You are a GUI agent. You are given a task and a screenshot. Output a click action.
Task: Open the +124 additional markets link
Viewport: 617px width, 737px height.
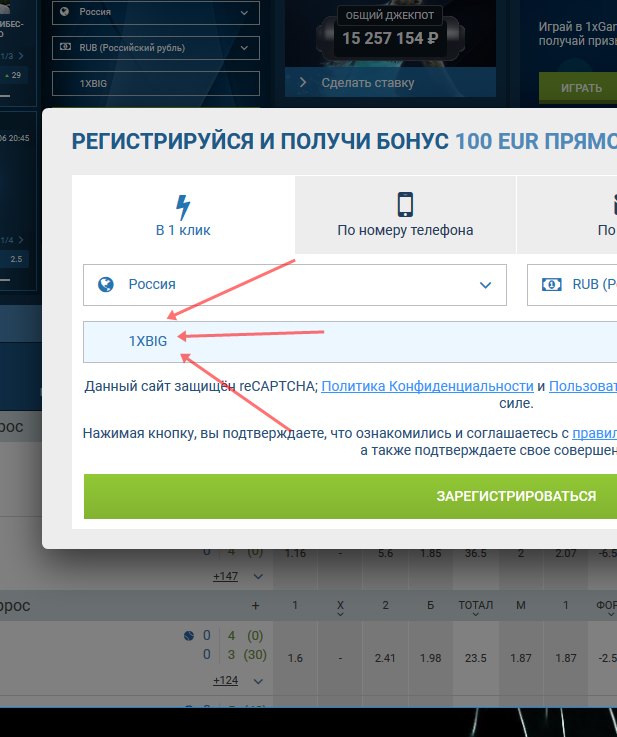point(225,681)
